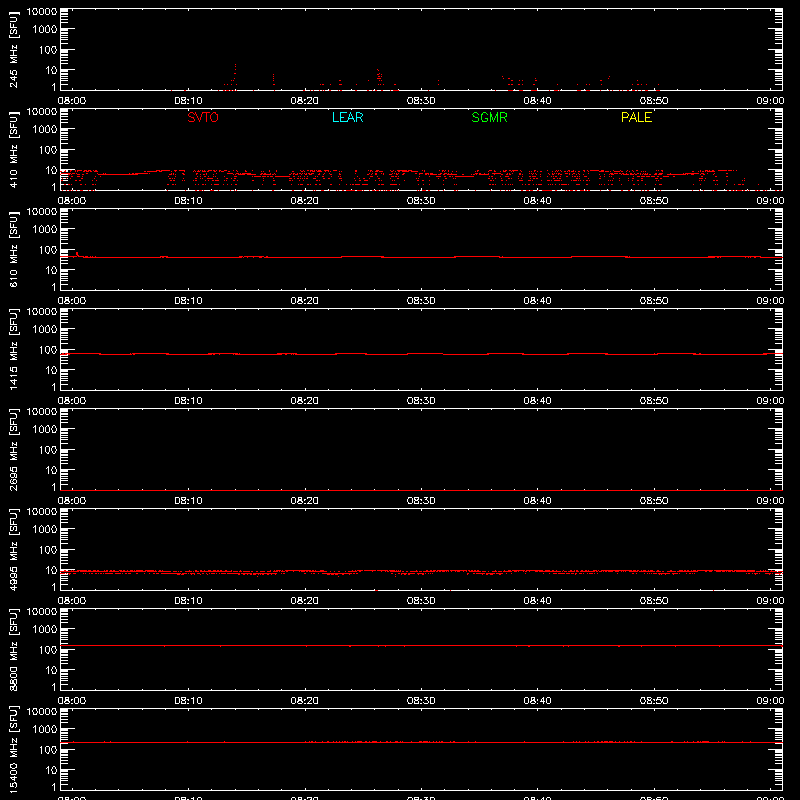Click the red flux trace in 1415 MHz panel
Screen dimensions: 800x800
[421, 354]
